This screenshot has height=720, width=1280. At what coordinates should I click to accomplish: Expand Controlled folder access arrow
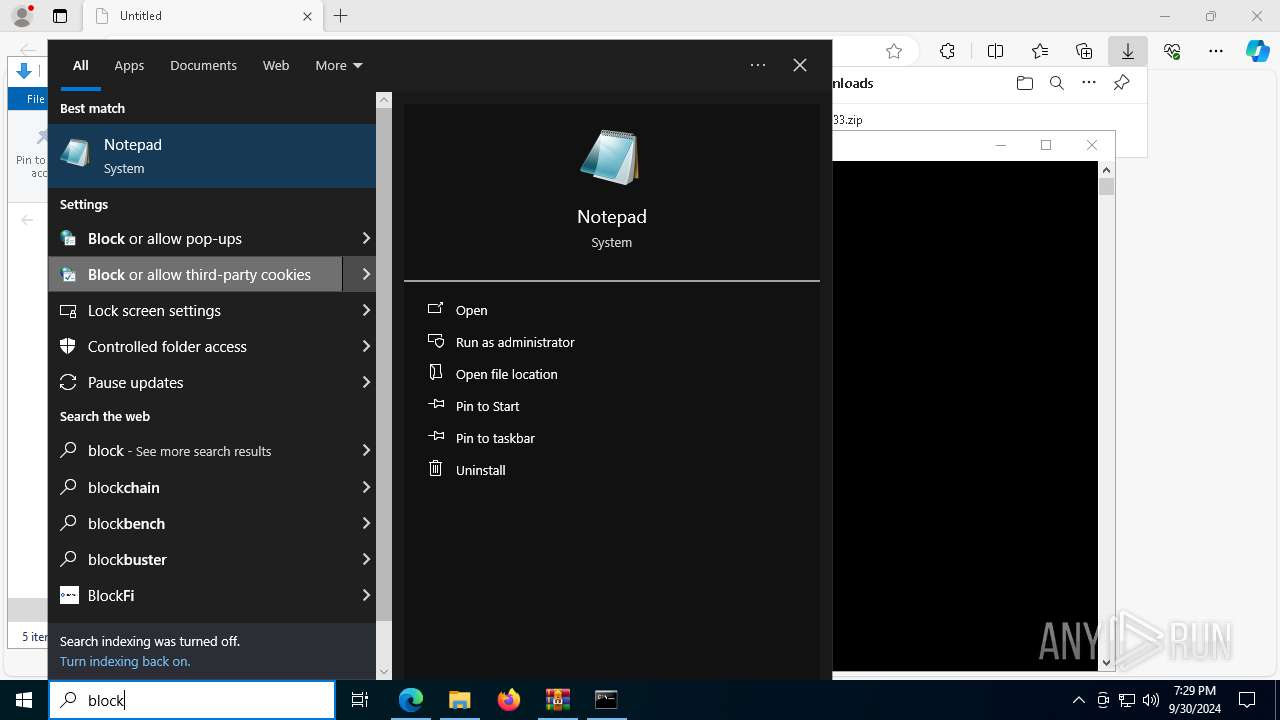pyautogui.click(x=365, y=346)
